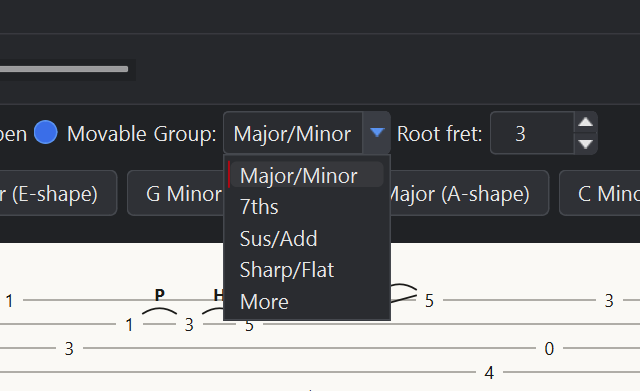
Task: Choose Sus/Add in dropdown list
Action: coord(307,238)
